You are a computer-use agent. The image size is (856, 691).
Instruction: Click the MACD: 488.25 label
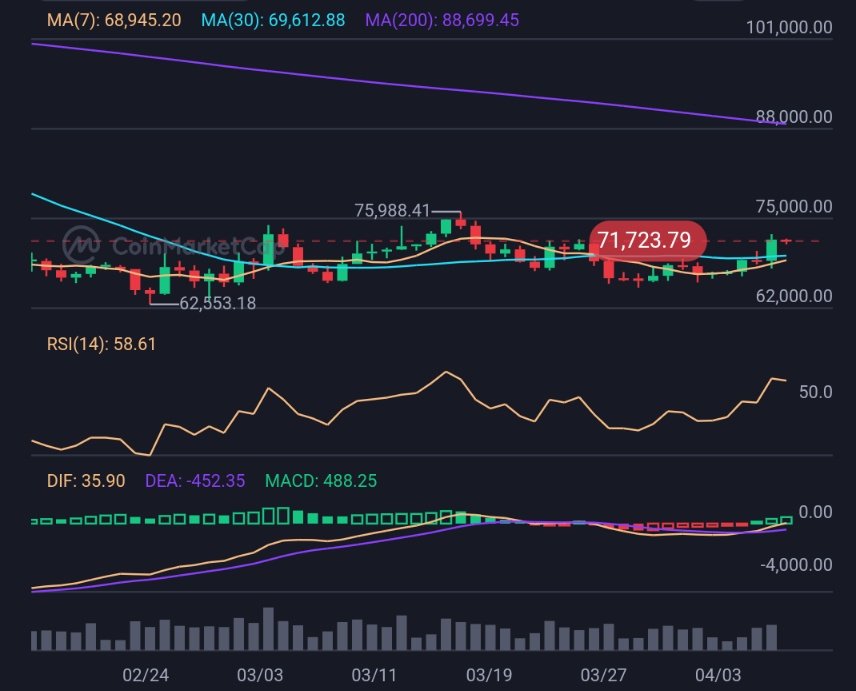click(321, 481)
